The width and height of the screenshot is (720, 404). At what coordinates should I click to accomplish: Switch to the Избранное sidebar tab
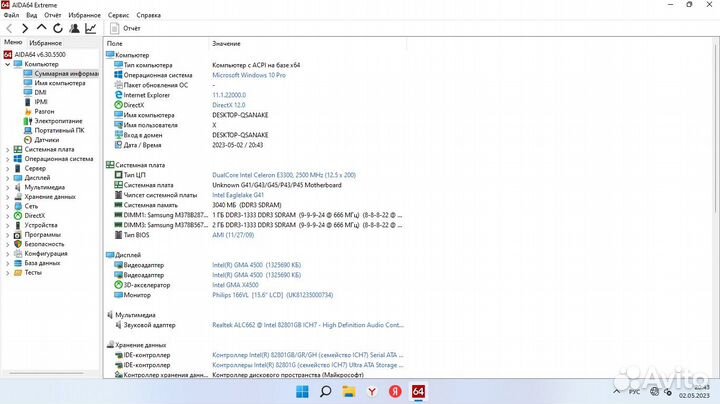point(45,43)
